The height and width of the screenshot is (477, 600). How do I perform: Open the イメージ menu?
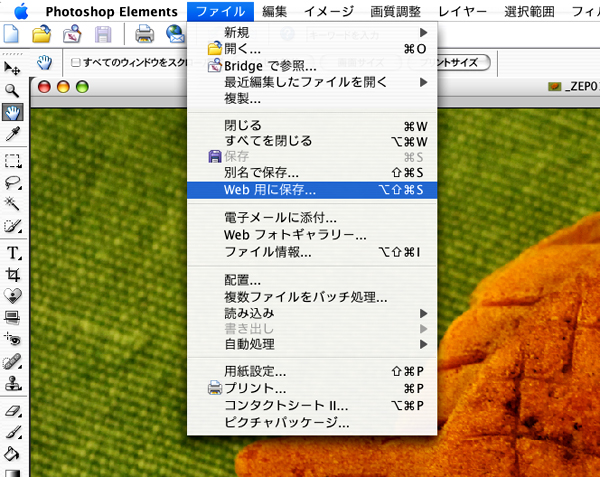pos(329,11)
